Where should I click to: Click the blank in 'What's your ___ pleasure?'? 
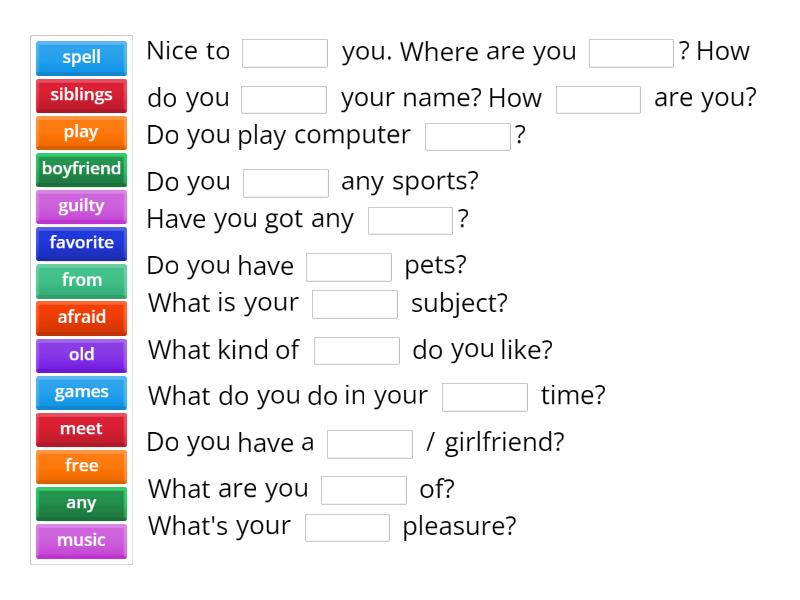coord(348,526)
